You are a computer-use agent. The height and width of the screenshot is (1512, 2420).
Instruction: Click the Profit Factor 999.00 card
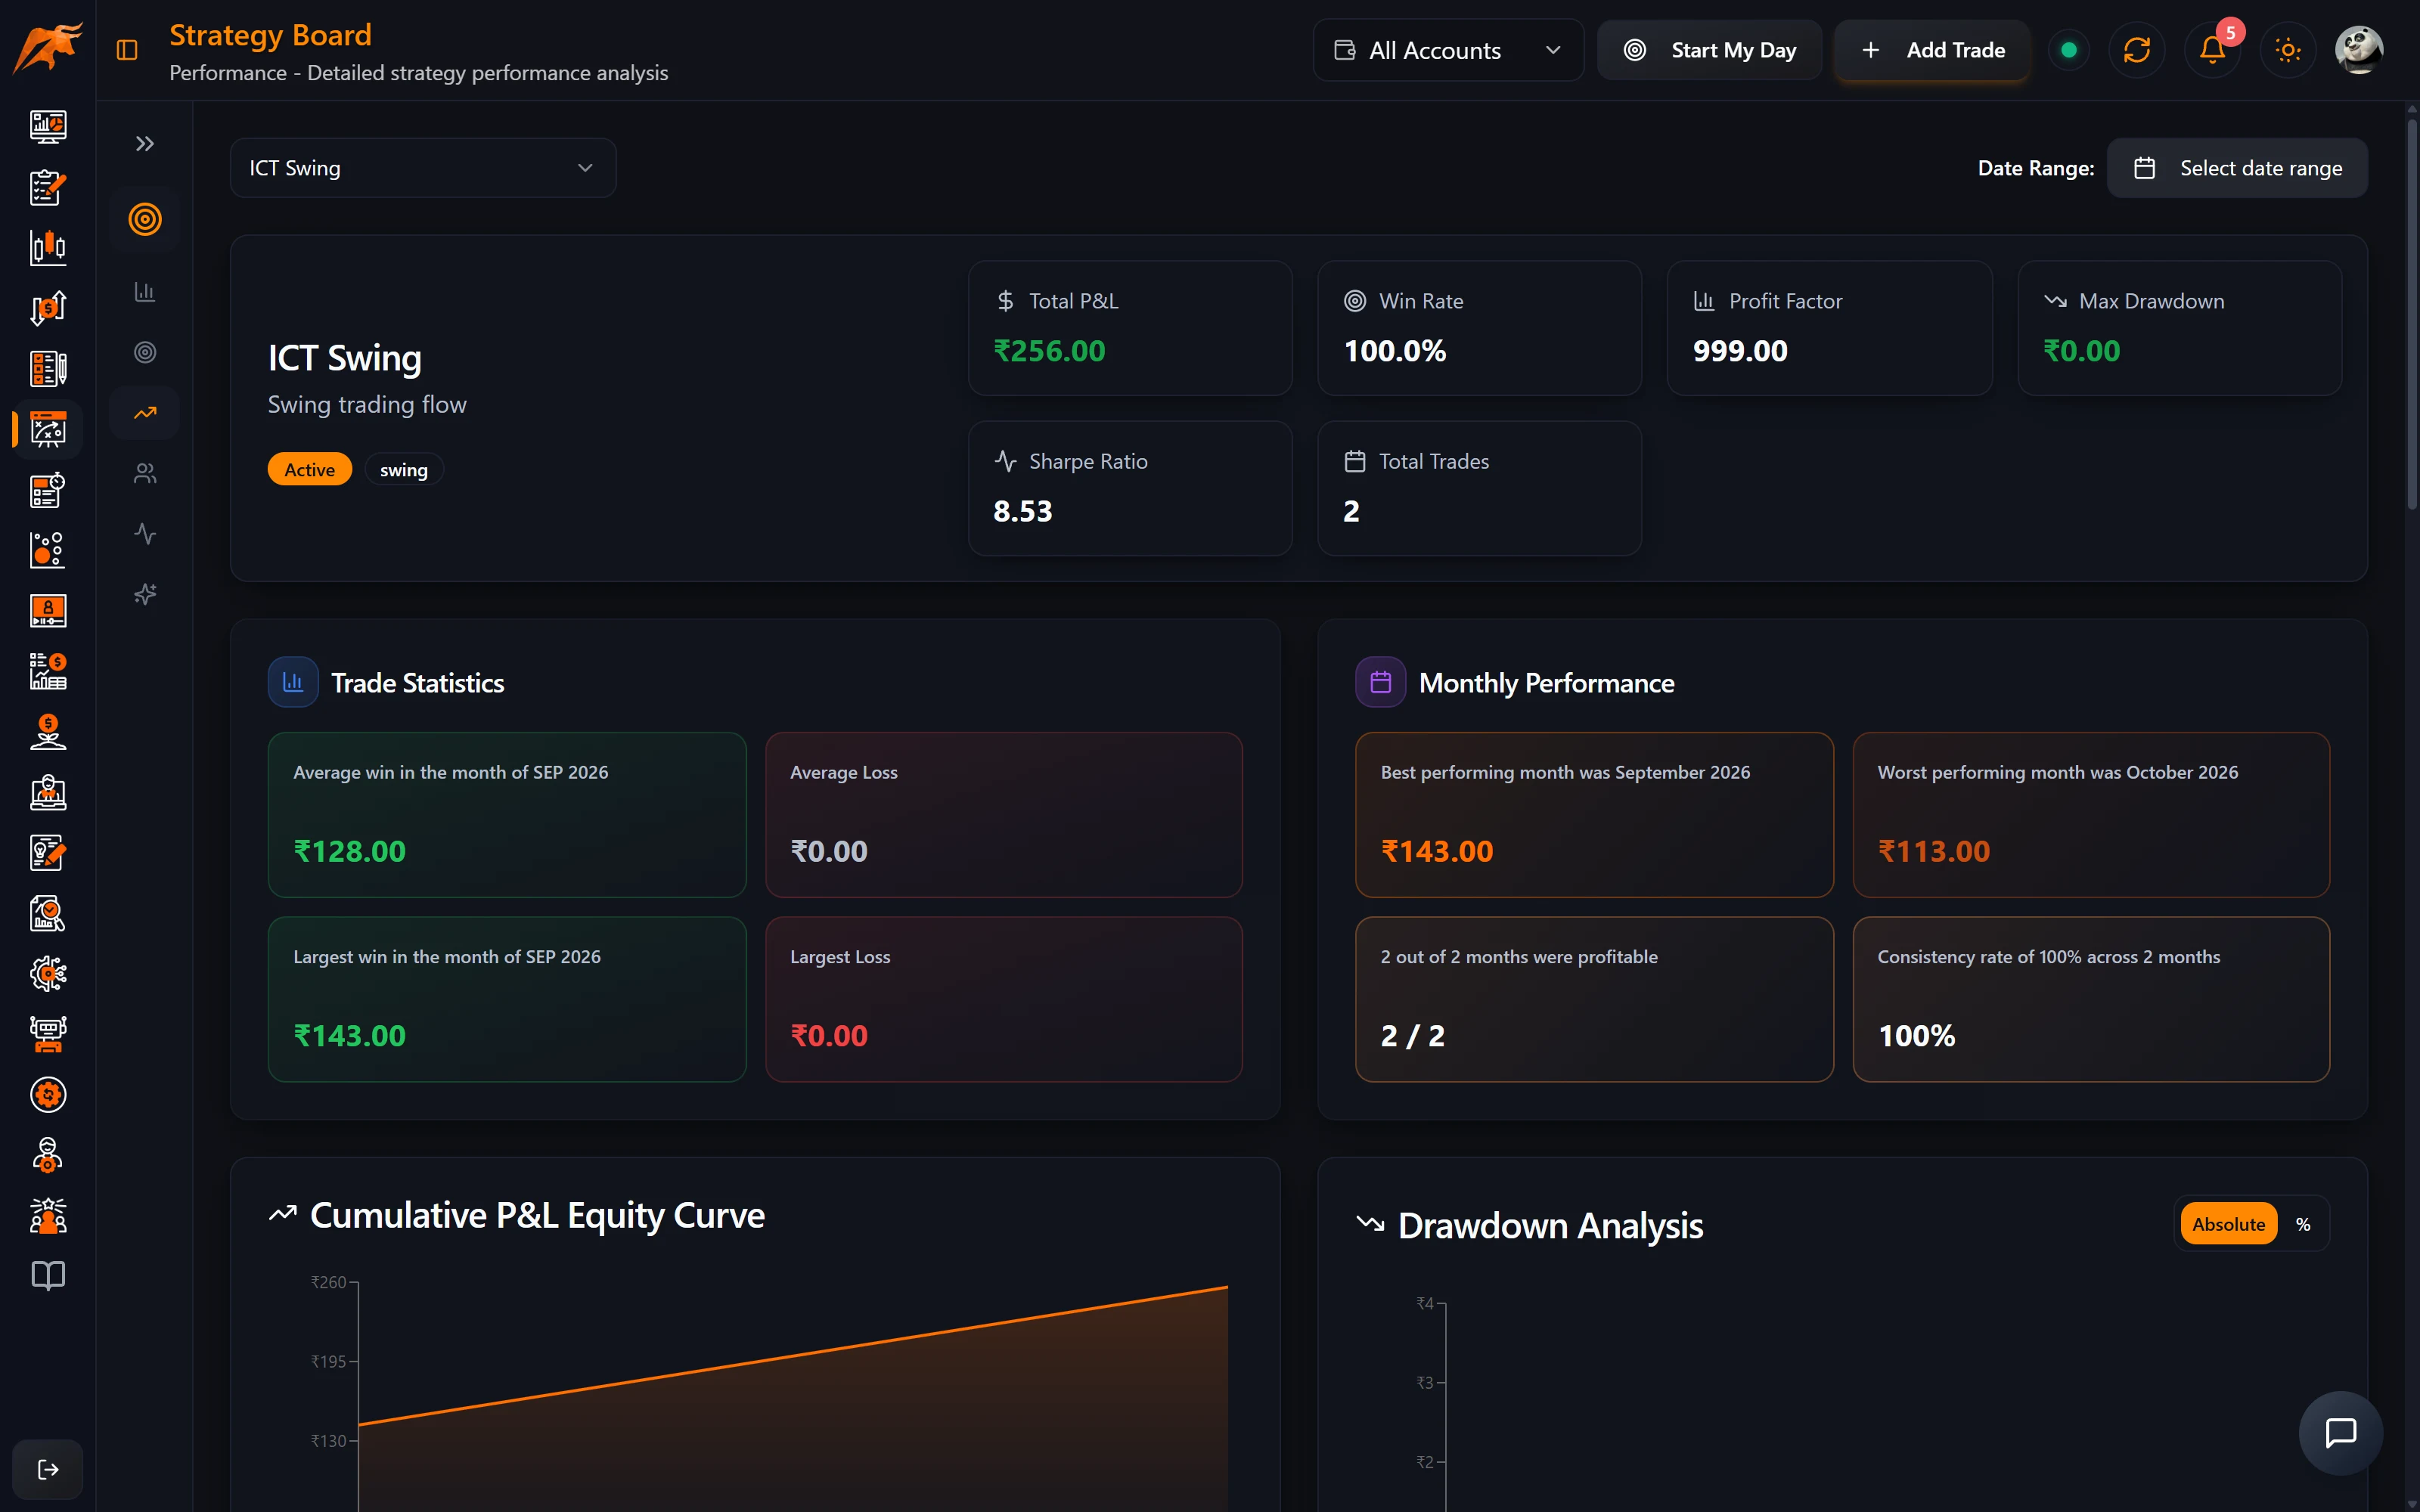pos(1829,328)
